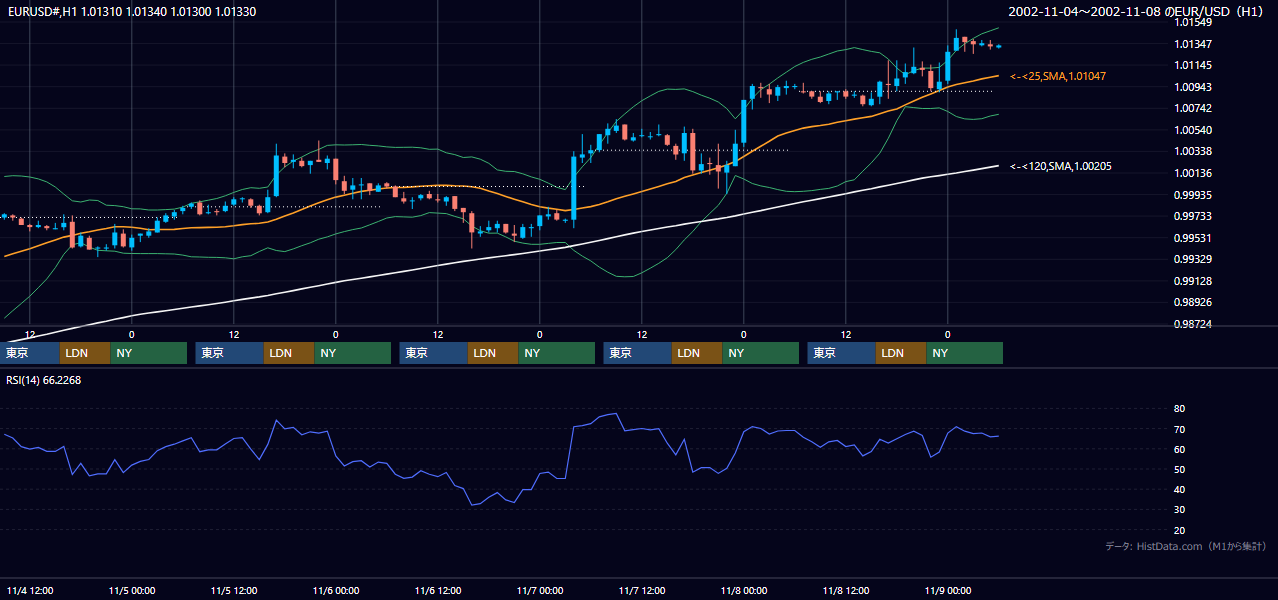
Task: Click the 11/9 00:00 time label
Action: (x=948, y=590)
